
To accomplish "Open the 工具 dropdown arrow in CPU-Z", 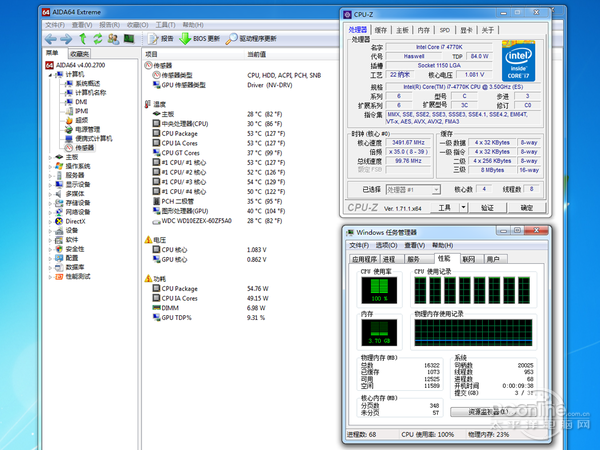I will 461,208.
